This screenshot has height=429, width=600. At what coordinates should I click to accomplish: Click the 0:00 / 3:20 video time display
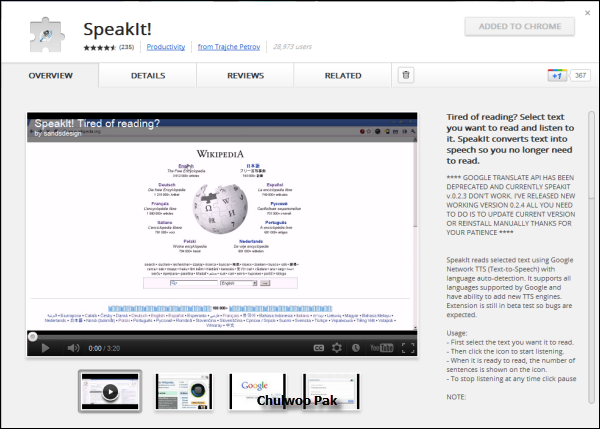[x=104, y=348]
